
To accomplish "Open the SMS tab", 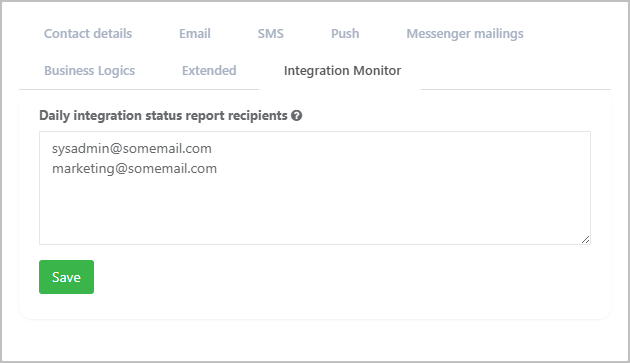I will coord(270,33).
